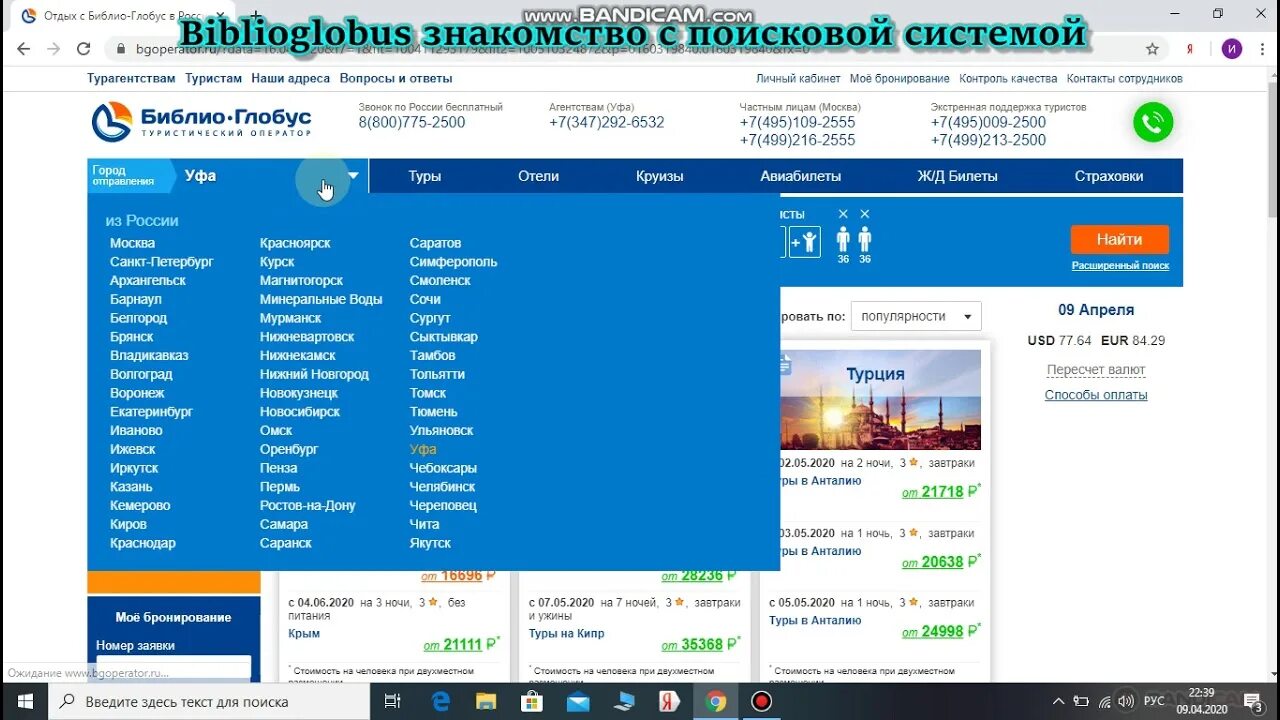Choose Казань from city list
Screen dimensions: 1280x720
[131, 487]
